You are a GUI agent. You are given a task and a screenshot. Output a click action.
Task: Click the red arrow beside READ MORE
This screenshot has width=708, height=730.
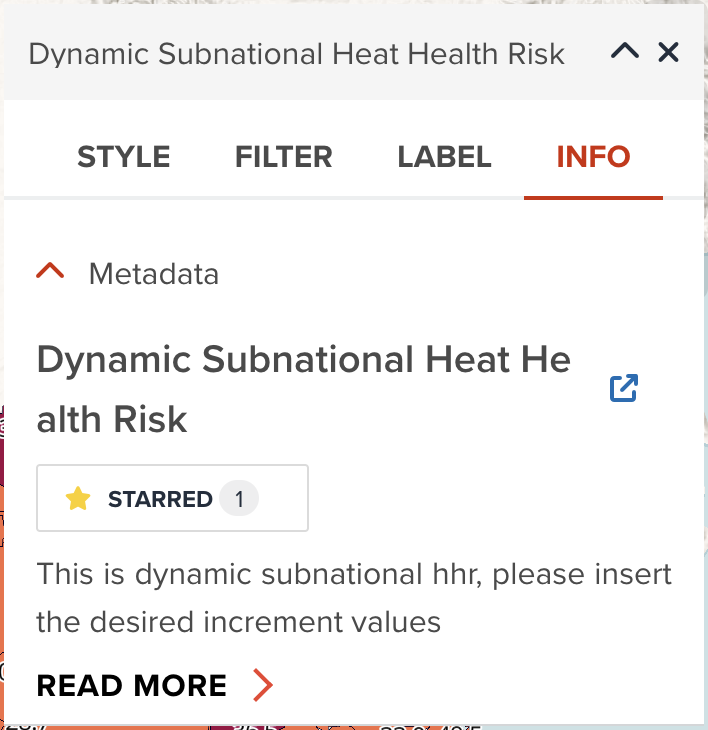(262, 685)
